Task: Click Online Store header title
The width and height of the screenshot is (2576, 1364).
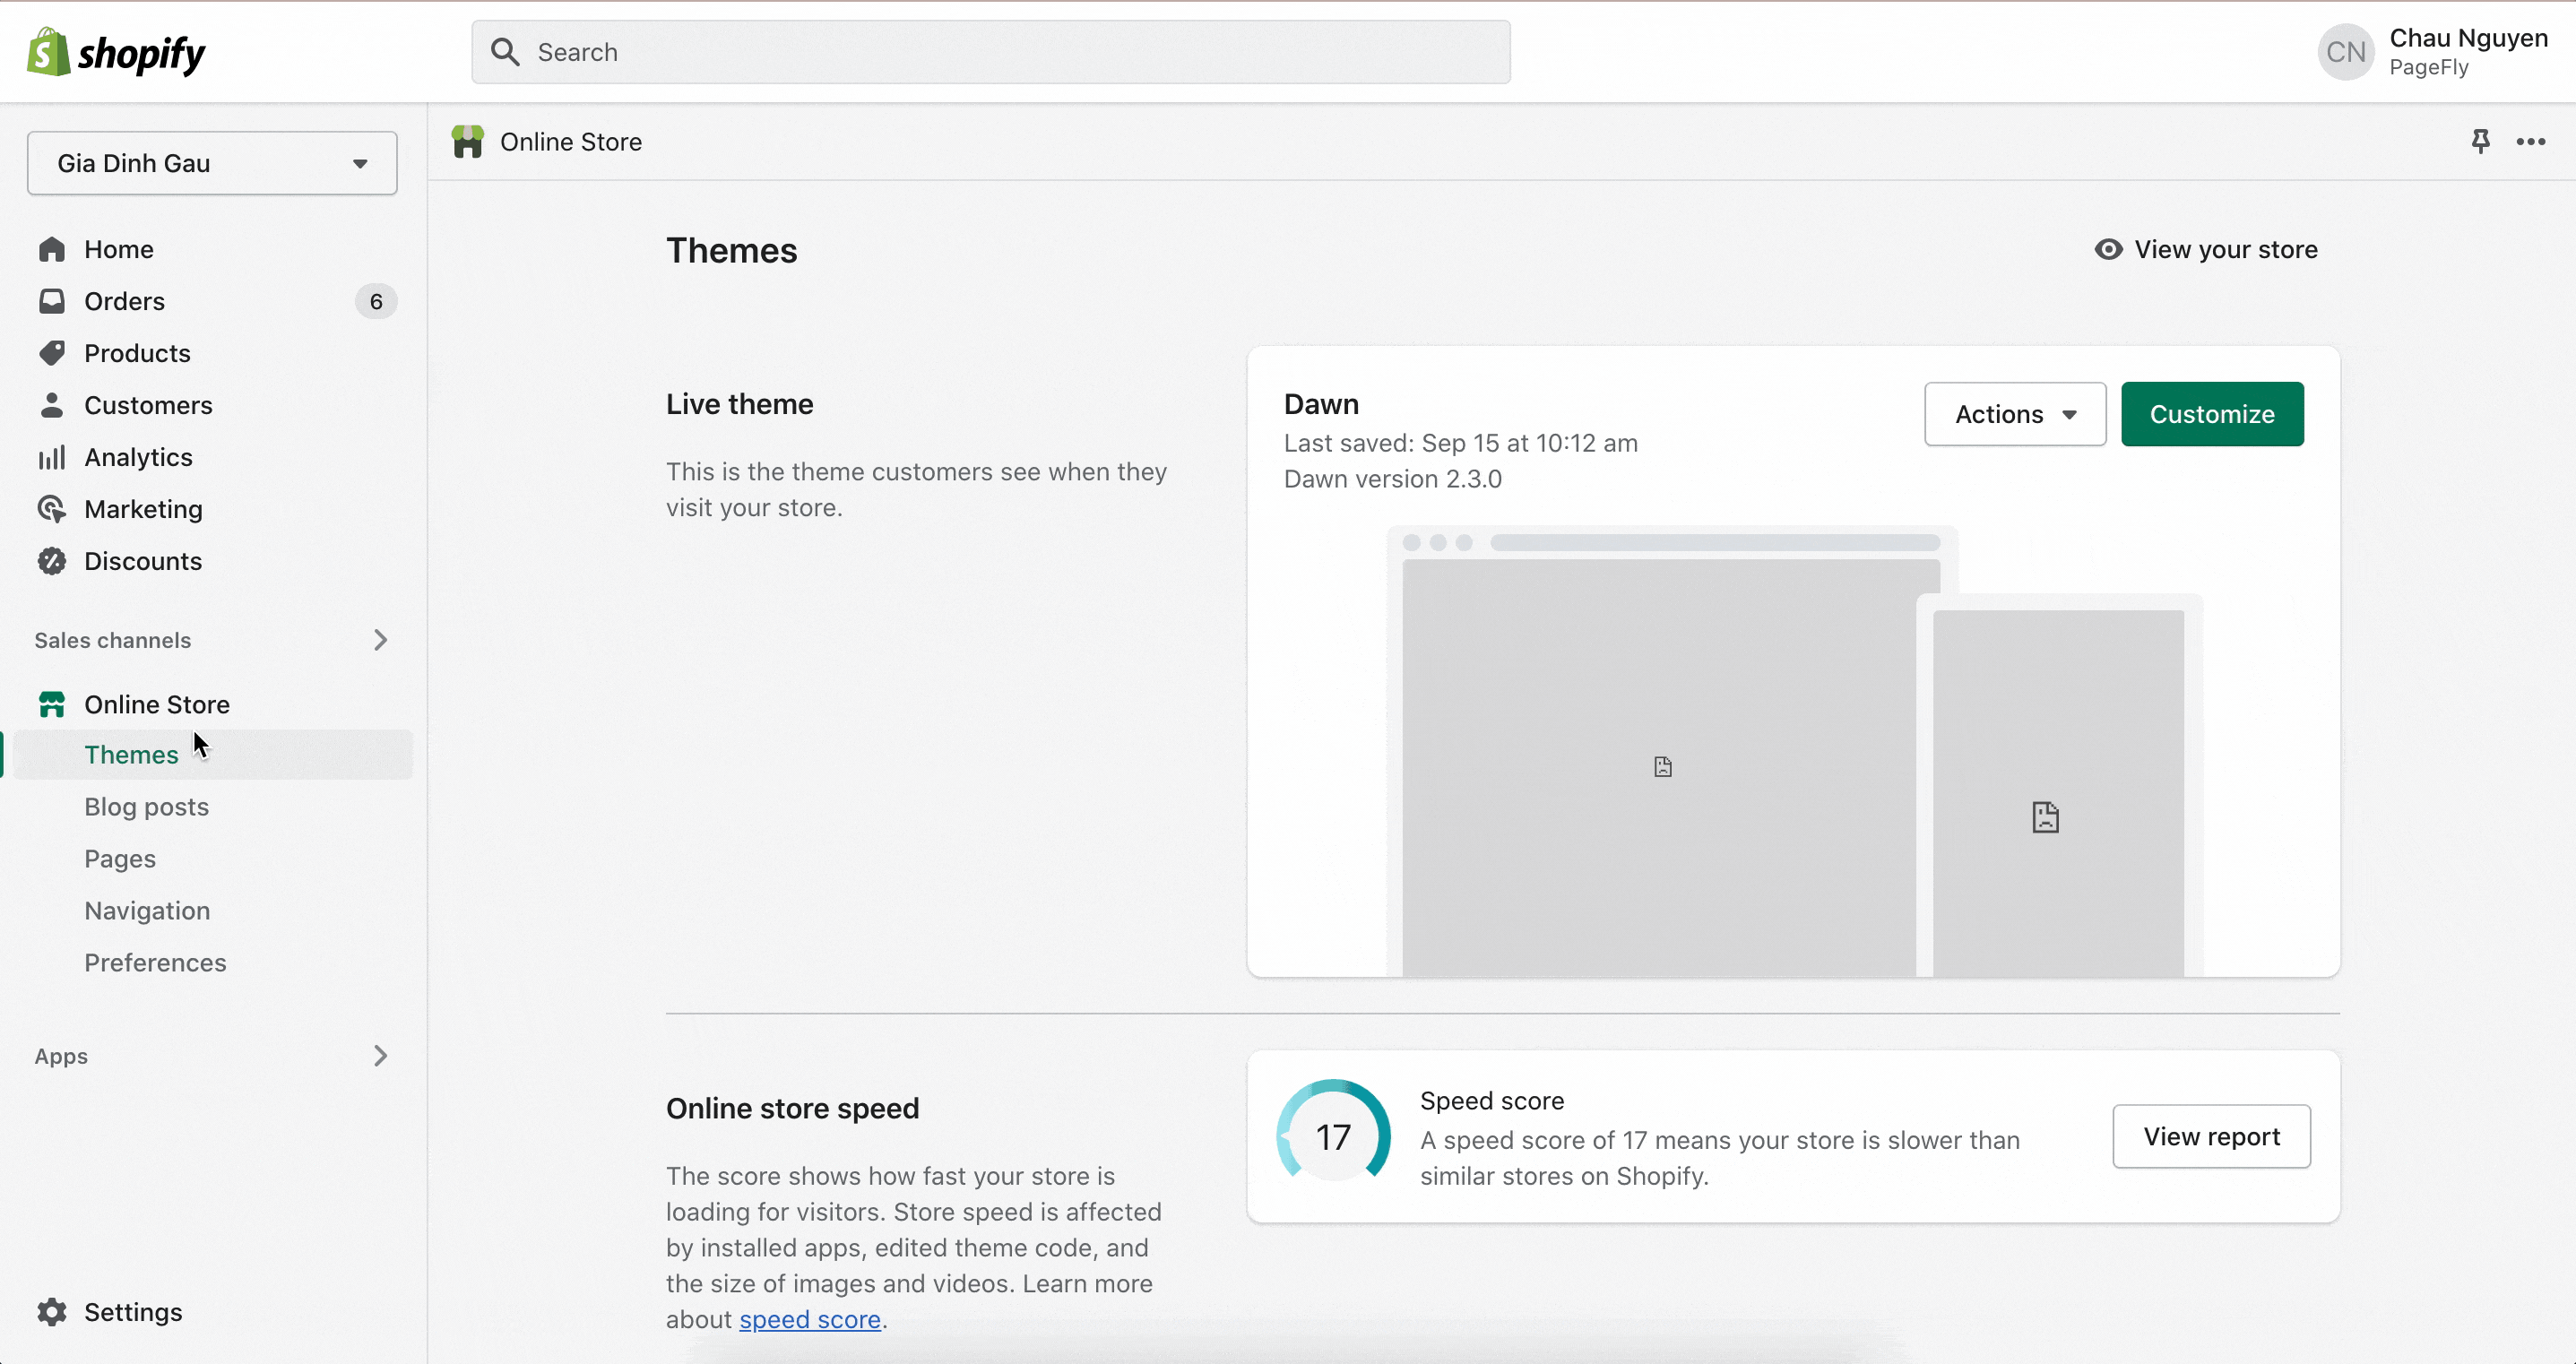Action: point(571,142)
